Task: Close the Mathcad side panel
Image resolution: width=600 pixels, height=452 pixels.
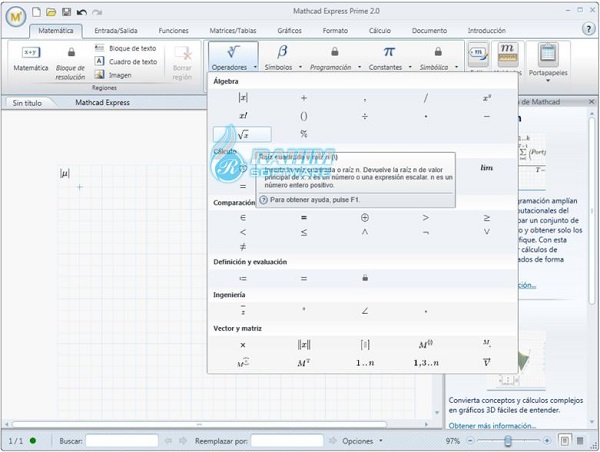Action: coord(592,102)
